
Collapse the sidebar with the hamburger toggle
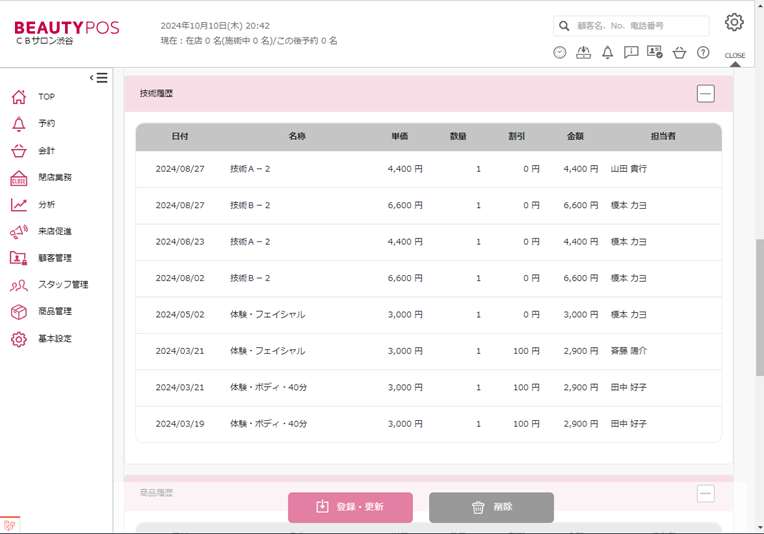click(x=99, y=78)
